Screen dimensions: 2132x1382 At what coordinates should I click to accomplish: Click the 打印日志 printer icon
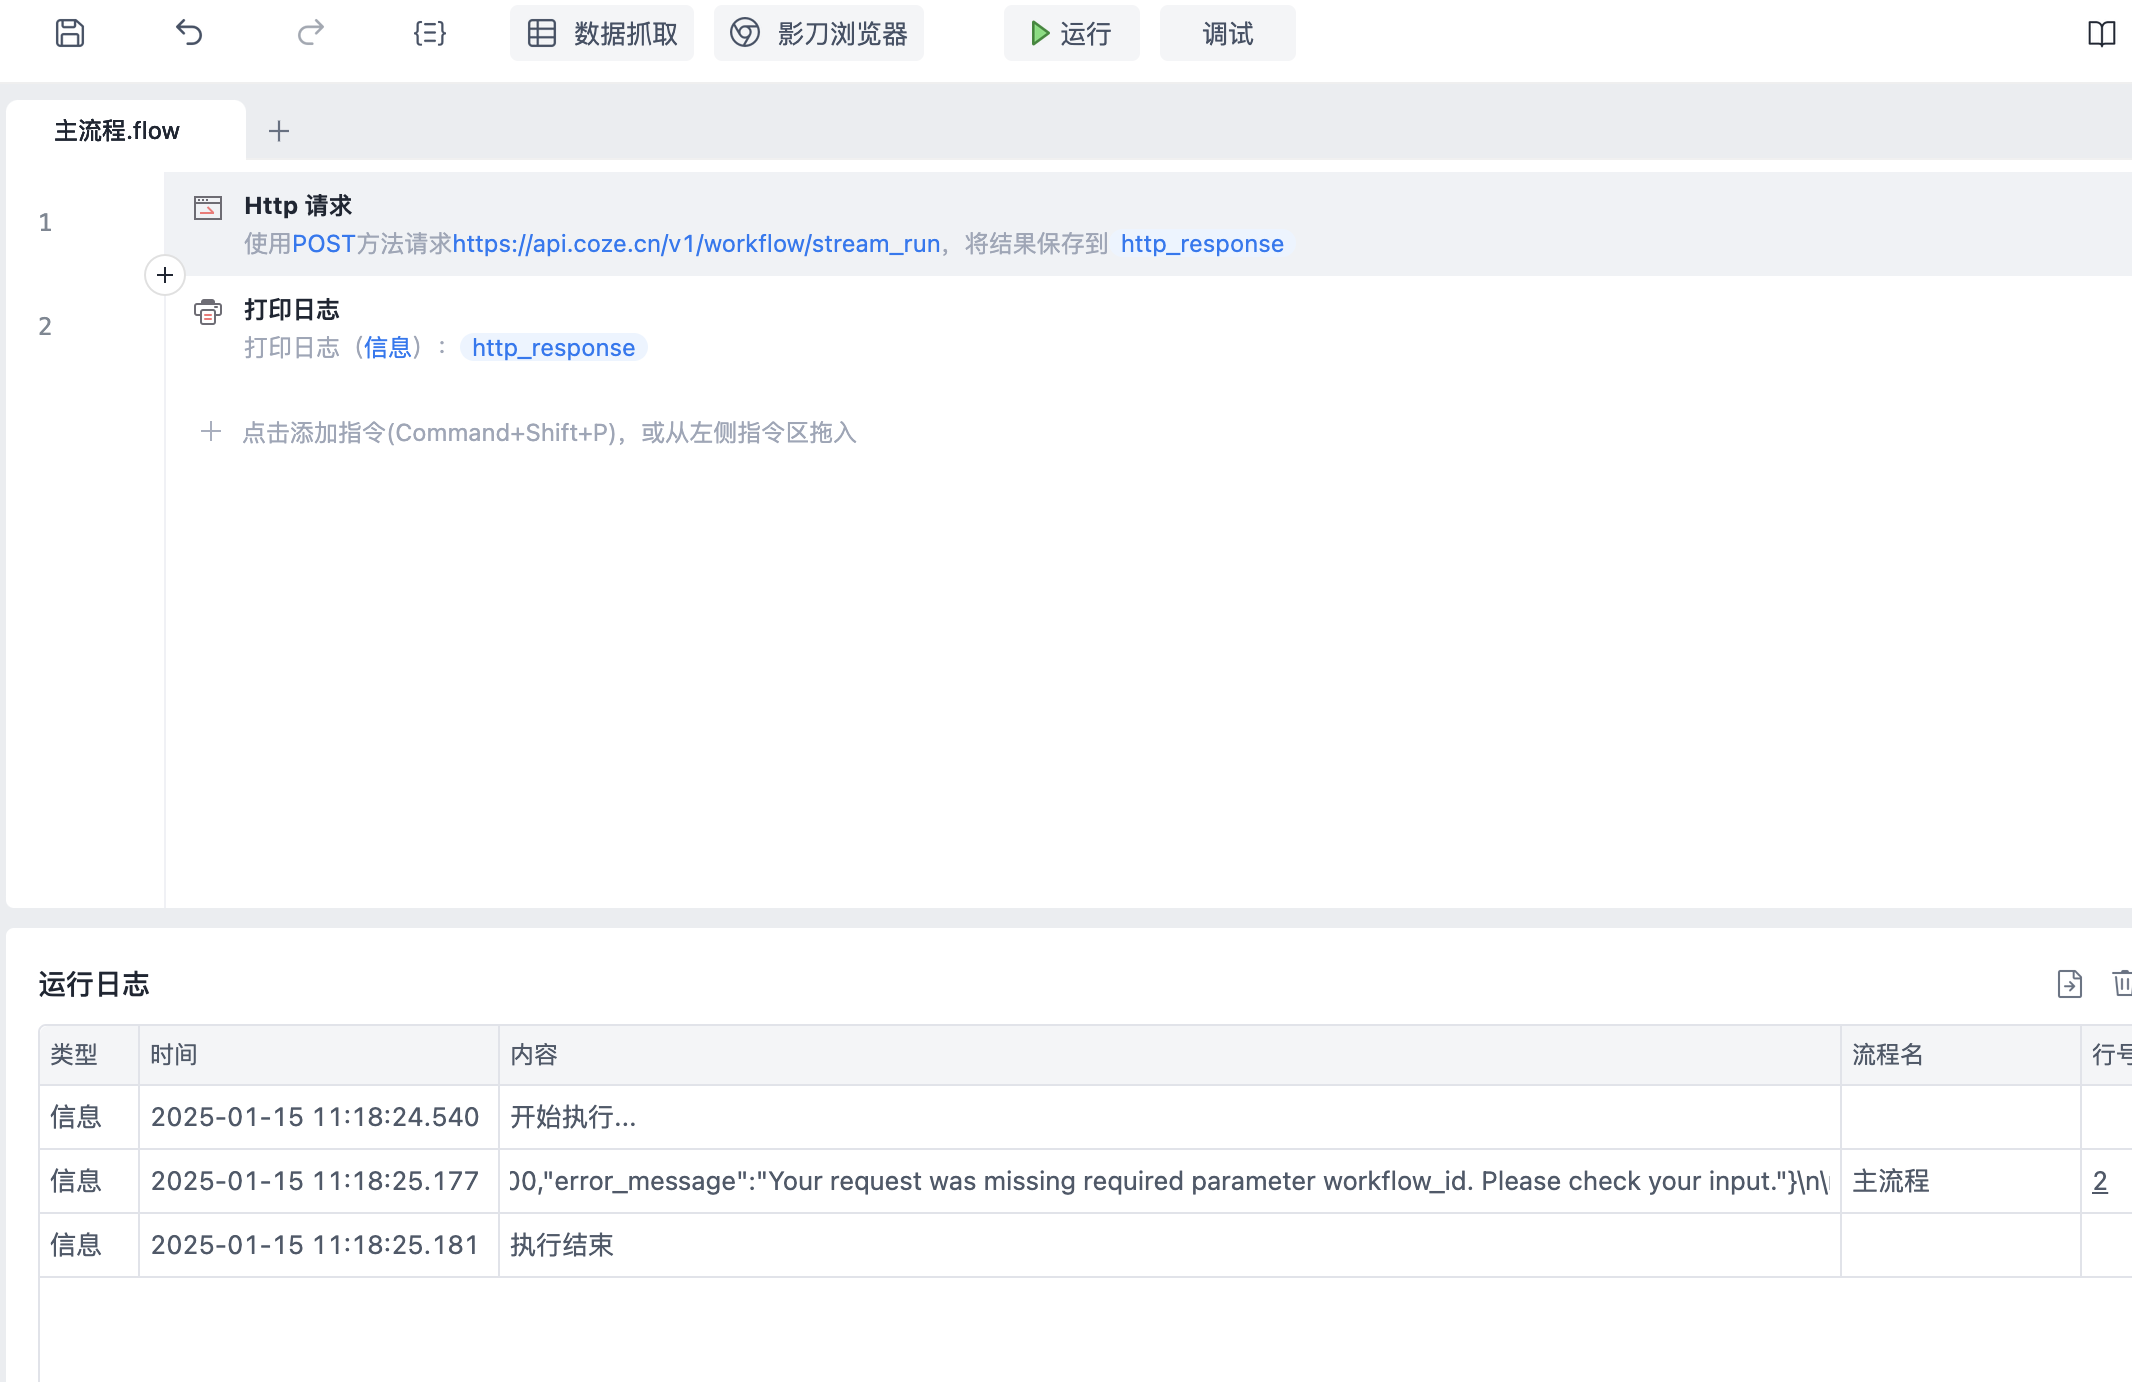point(208,312)
